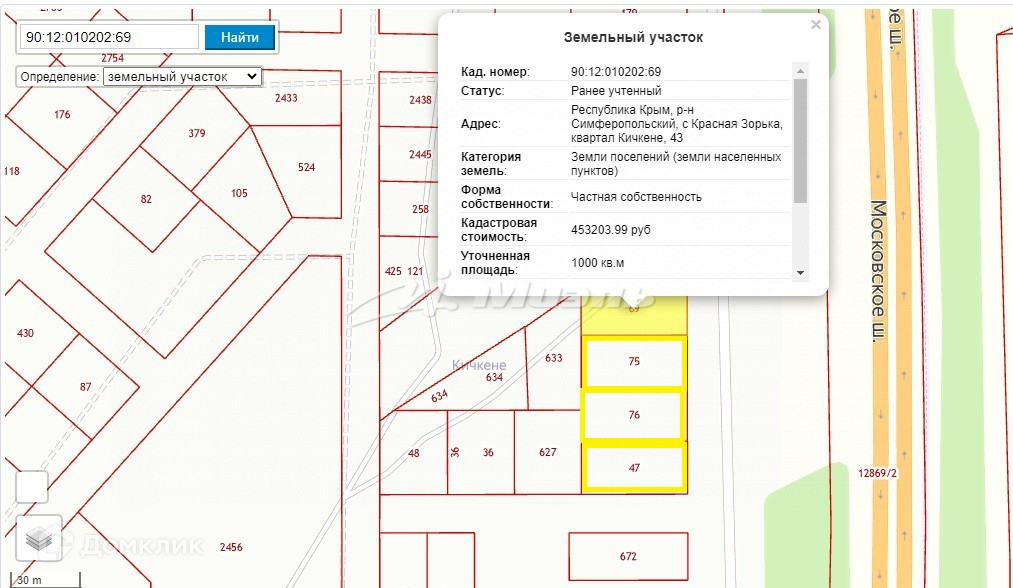This screenshot has width=1013, height=588.
Task: Open the map layers icon
Action: pyautogui.click(x=39, y=538)
